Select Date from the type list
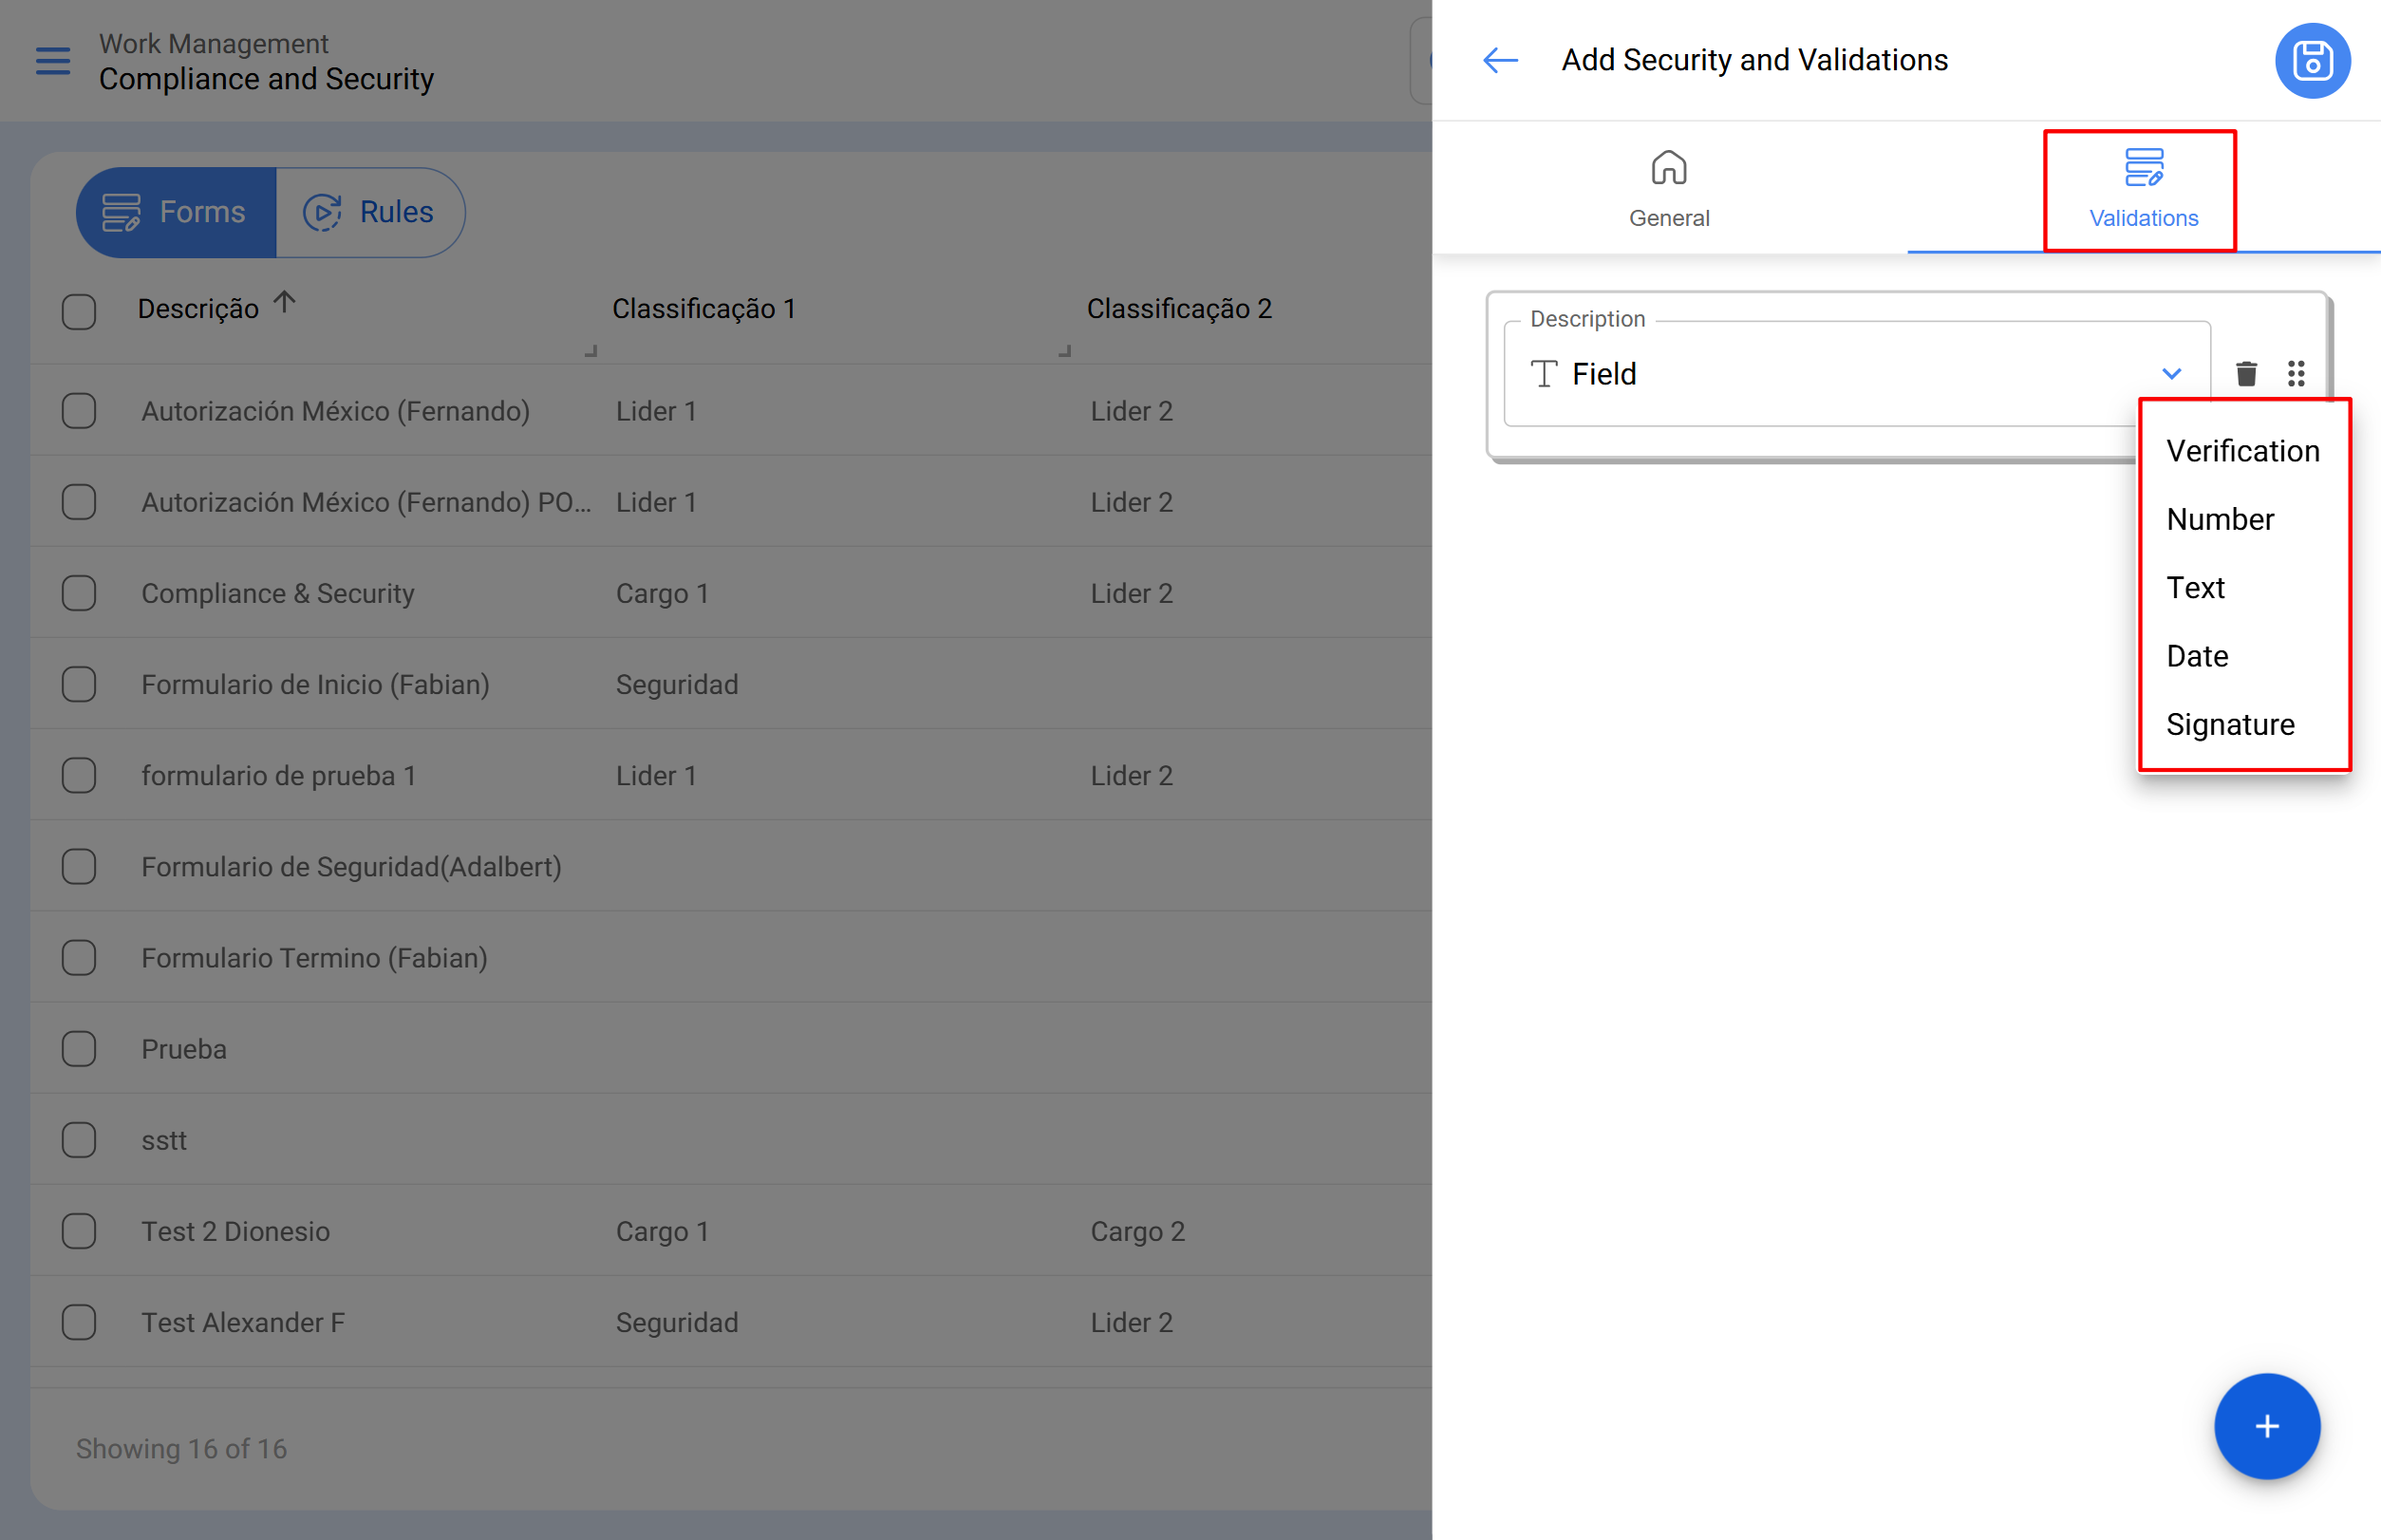Screen dimensions: 2381x1540 (2197, 656)
